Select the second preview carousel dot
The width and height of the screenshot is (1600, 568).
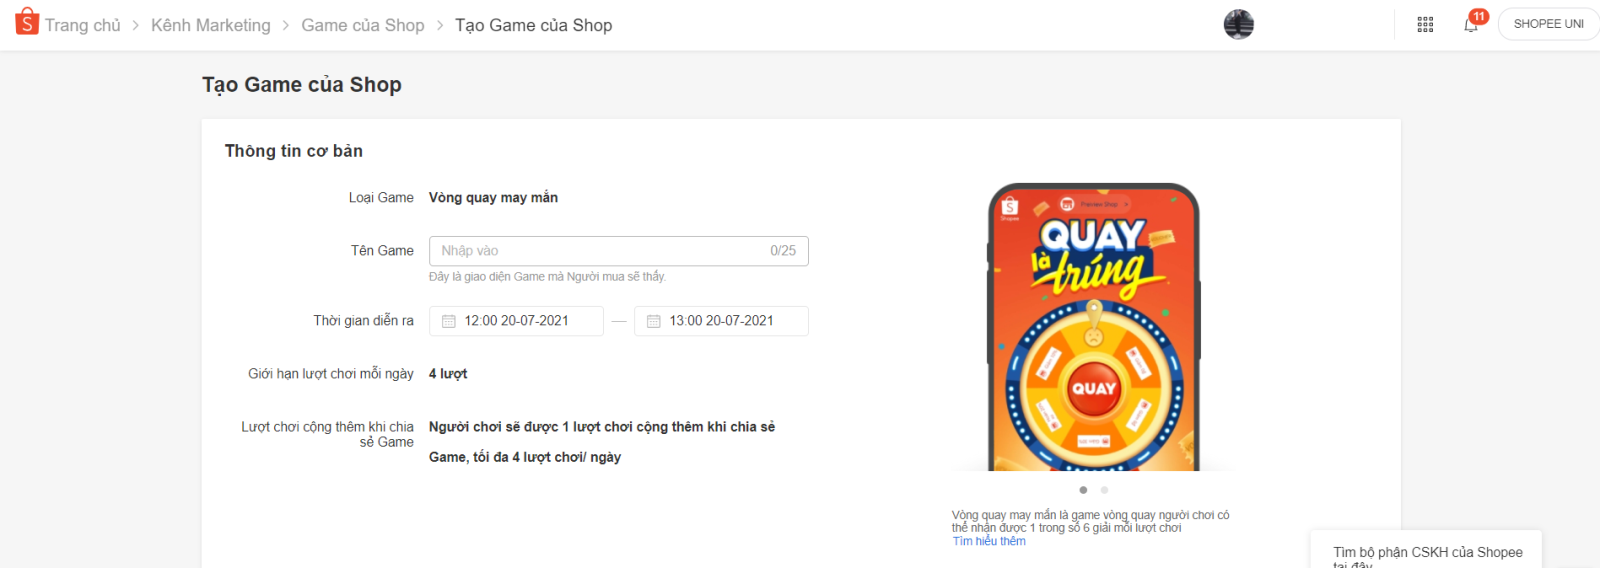tap(1104, 490)
